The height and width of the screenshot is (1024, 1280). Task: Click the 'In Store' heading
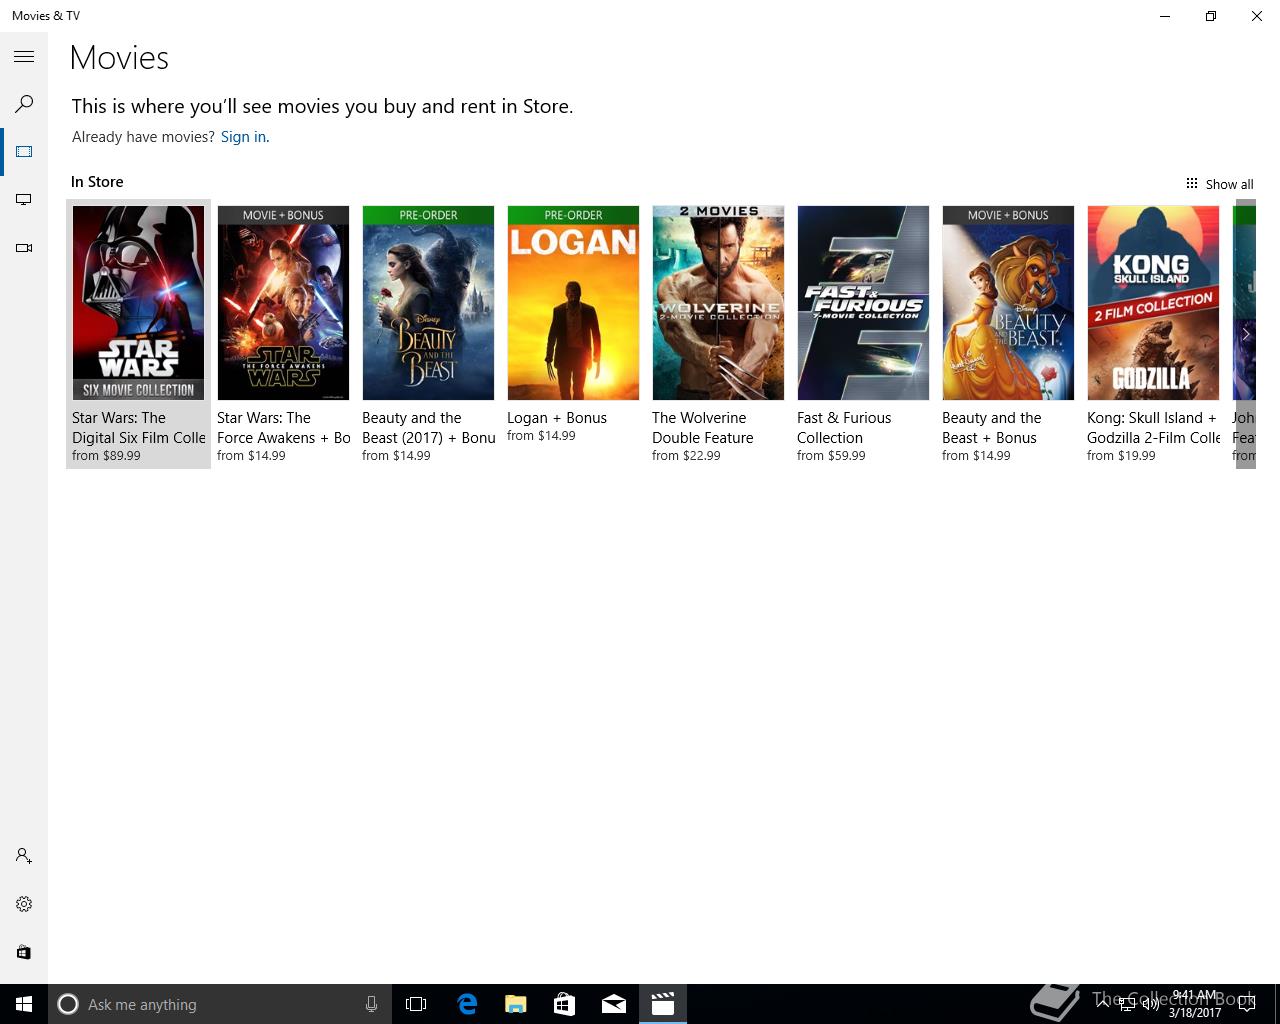[x=97, y=182]
